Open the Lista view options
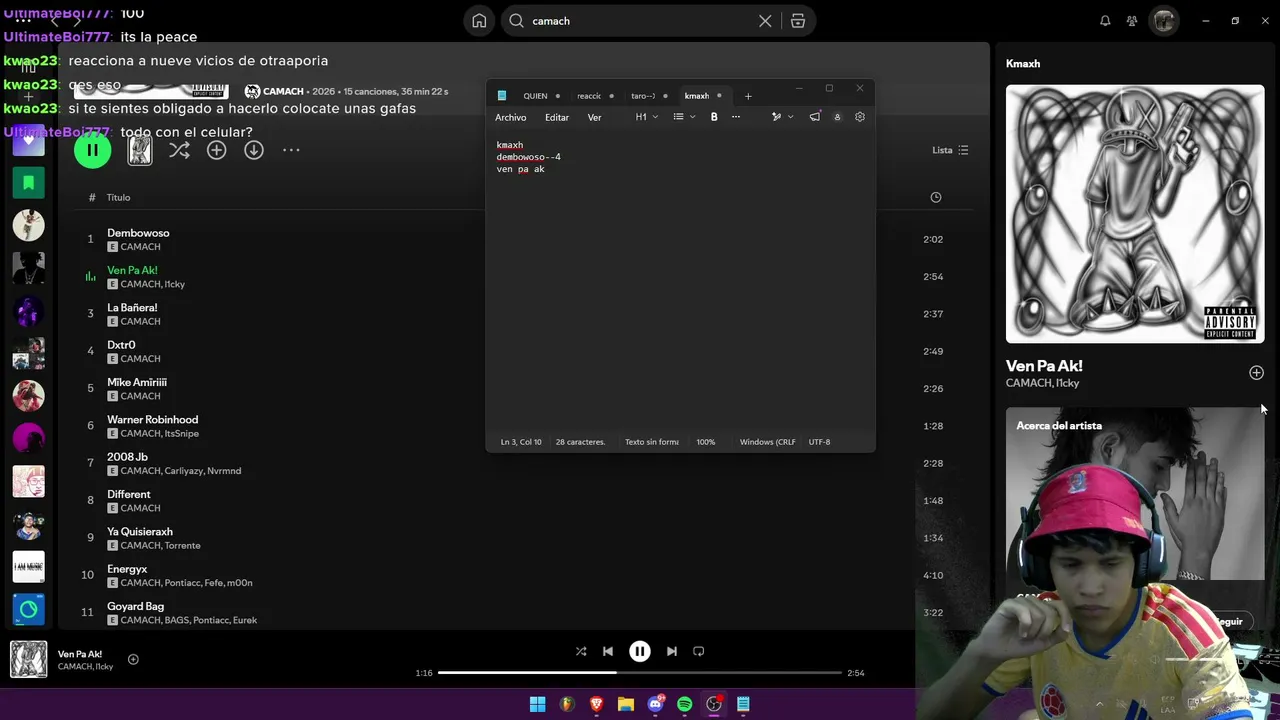This screenshot has width=1280, height=720. click(x=950, y=150)
